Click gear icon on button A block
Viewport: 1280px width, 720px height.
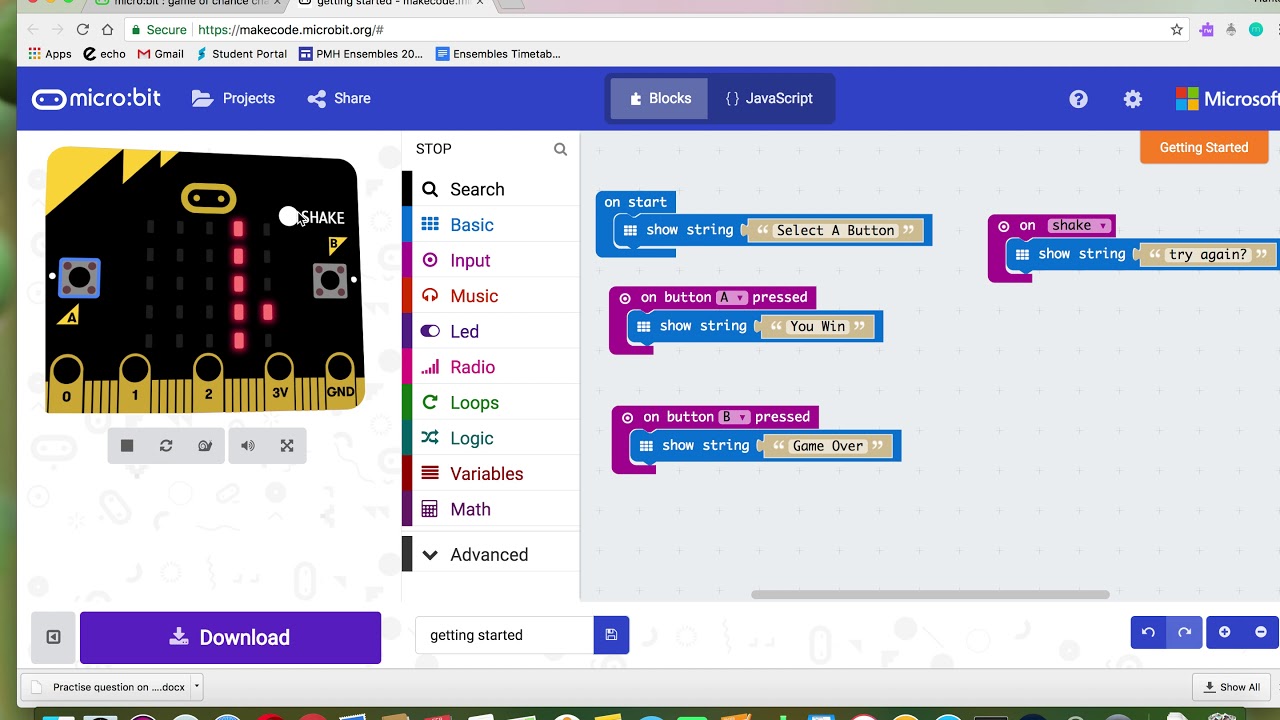pos(625,298)
